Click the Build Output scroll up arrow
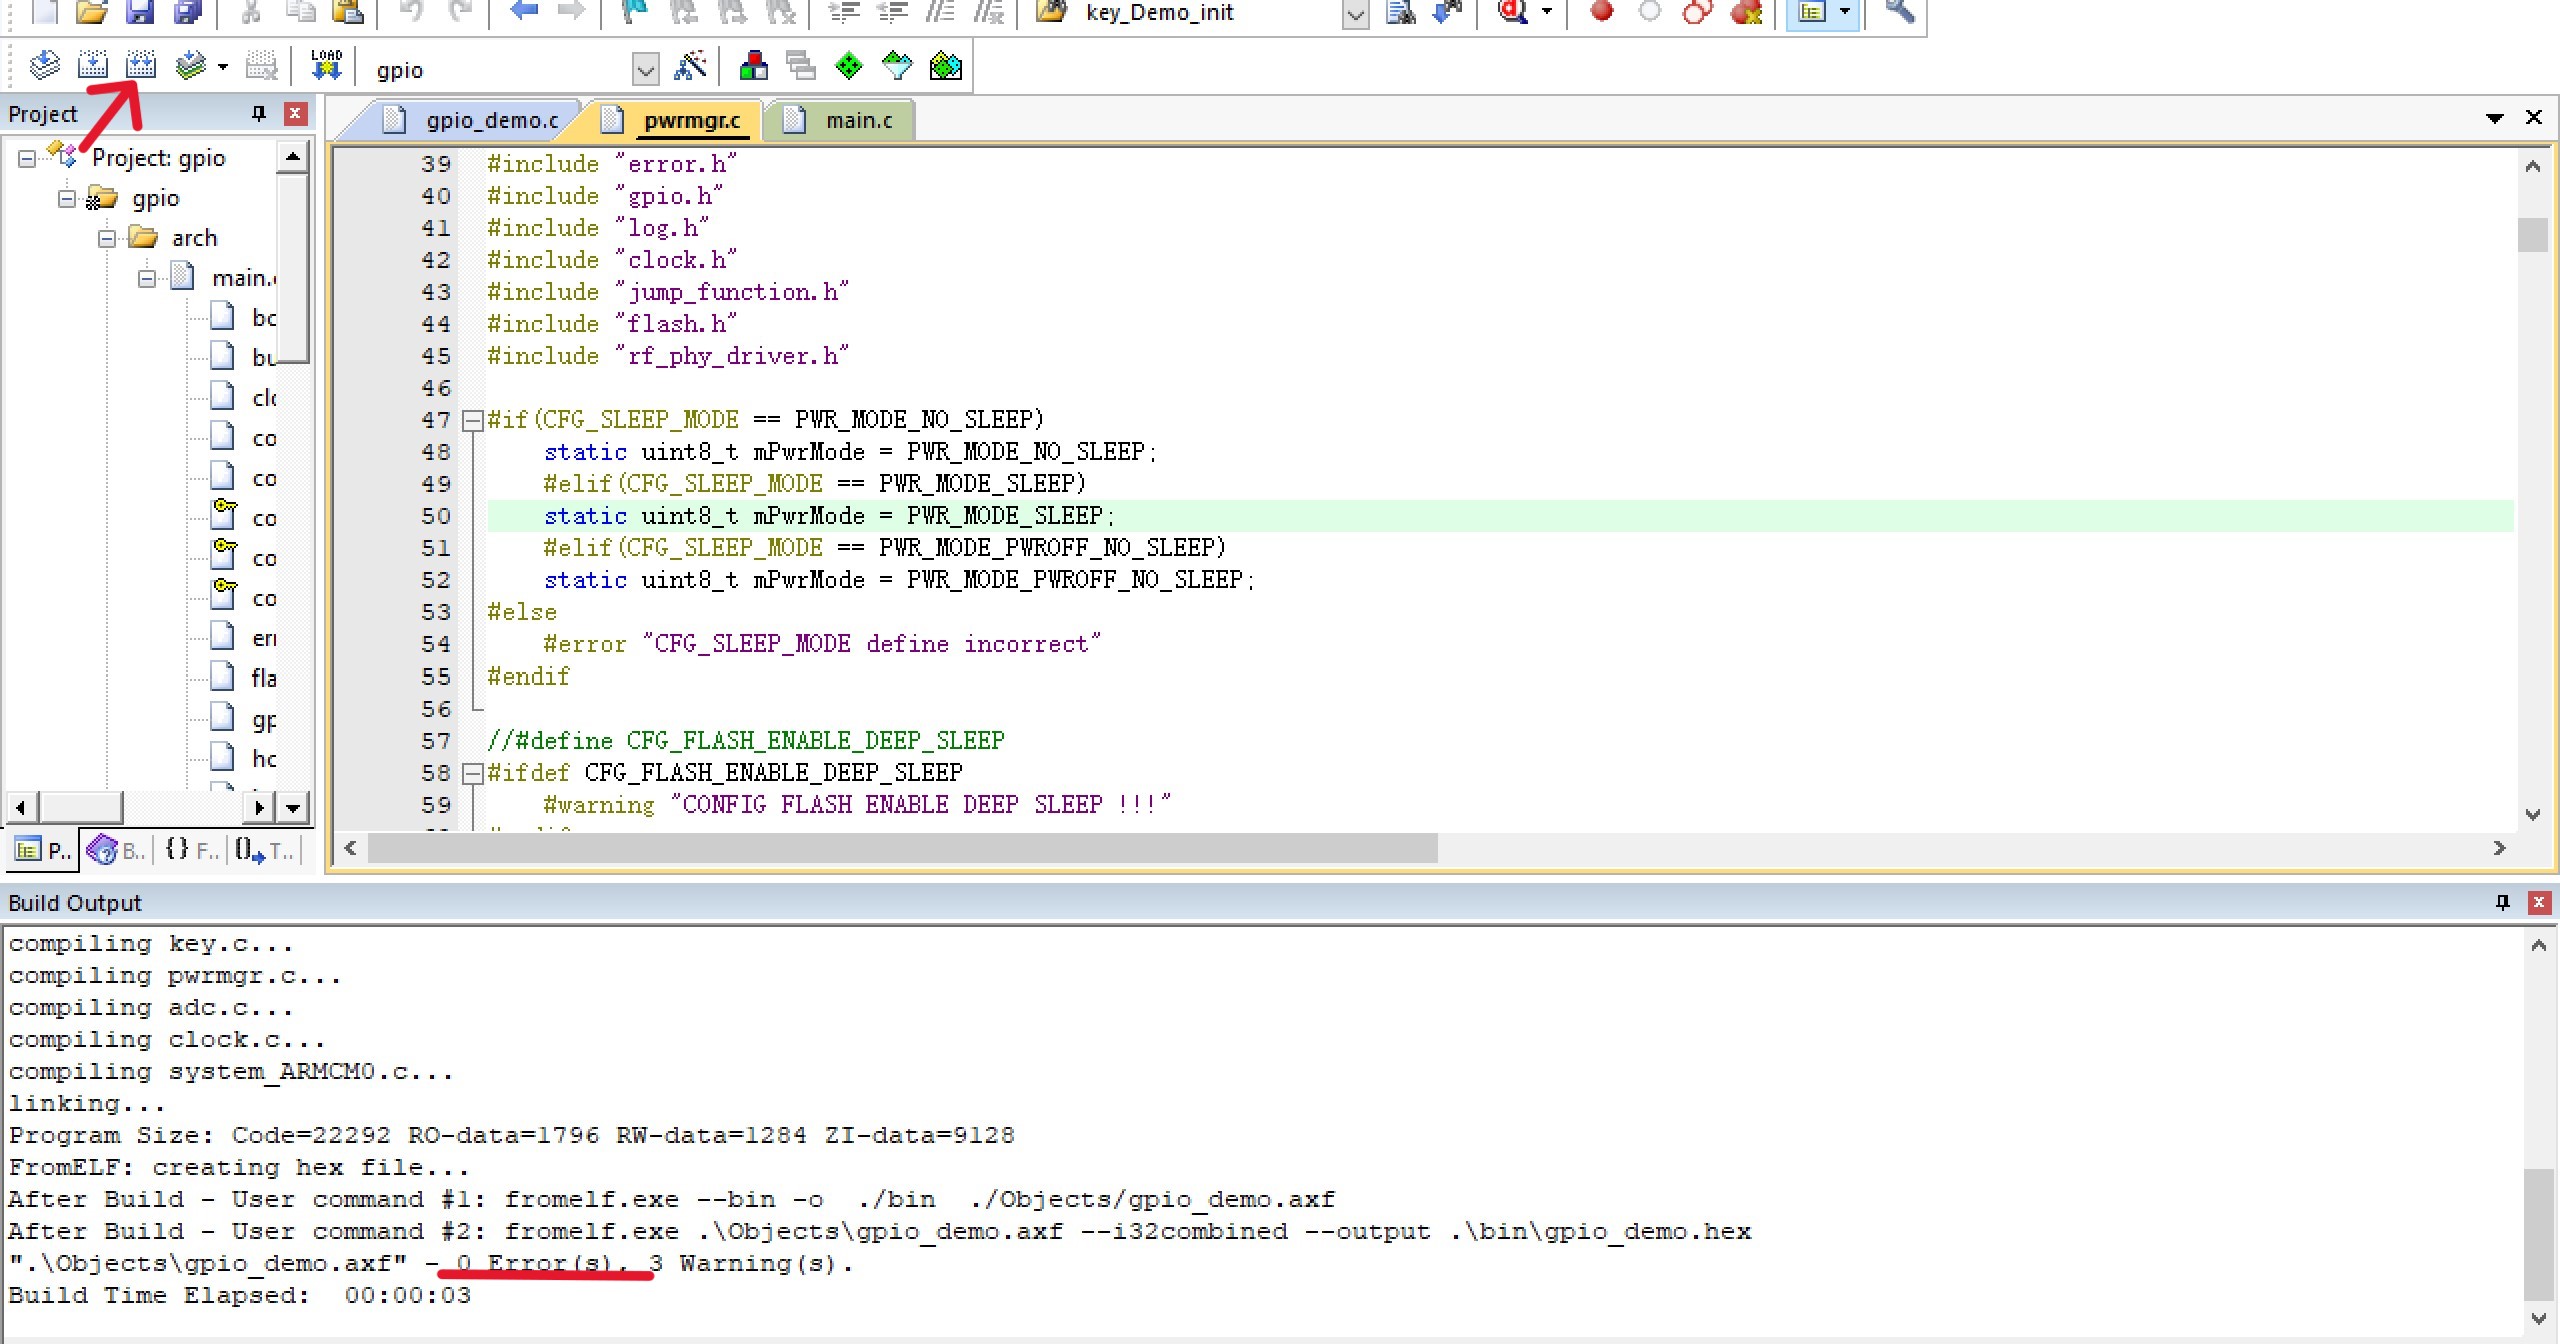The height and width of the screenshot is (1344, 2560). click(x=2538, y=944)
